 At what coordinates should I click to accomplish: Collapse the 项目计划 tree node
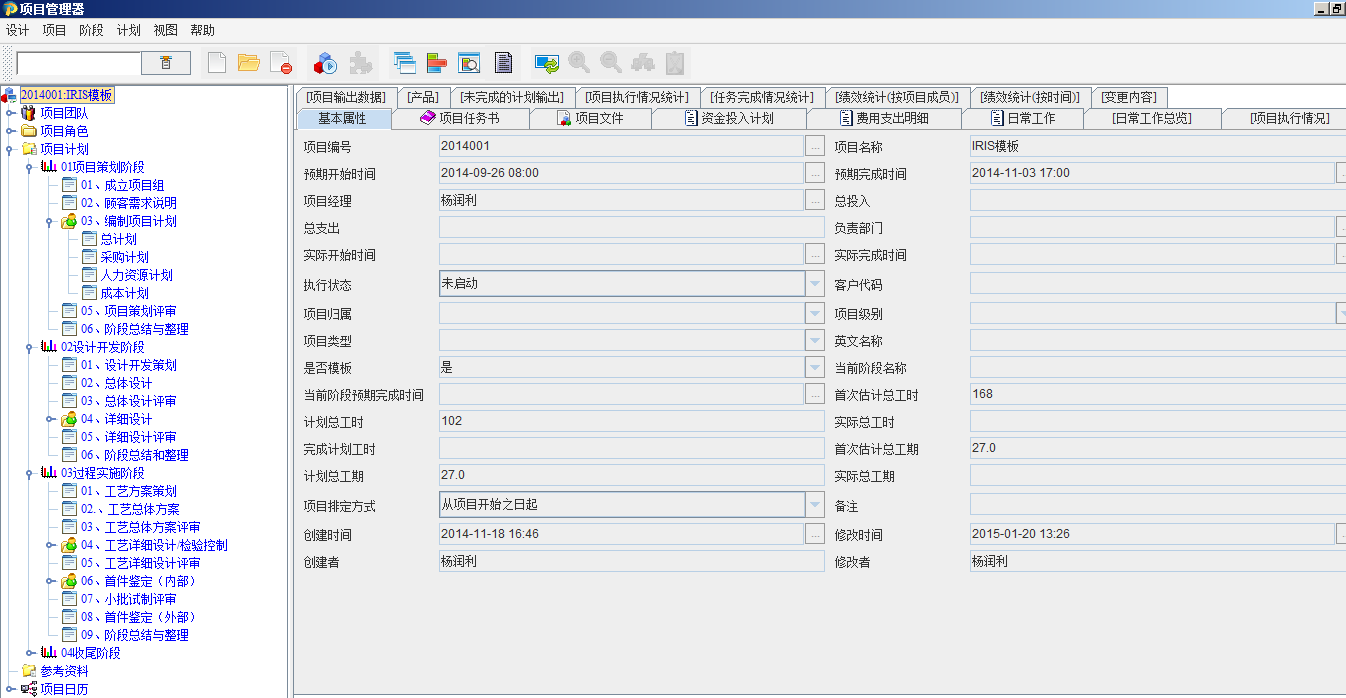(x=11, y=149)
